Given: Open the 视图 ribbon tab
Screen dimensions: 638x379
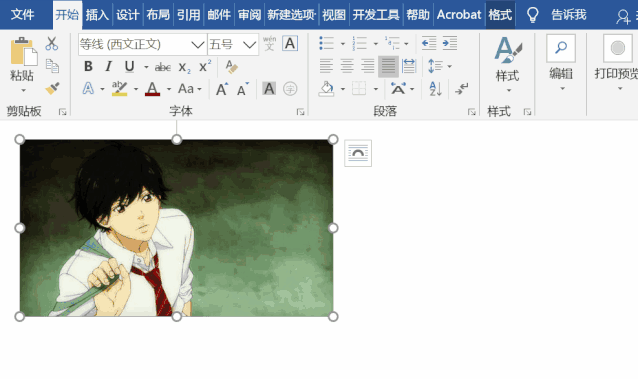Looking at the screenshot, I should (x=334, y=15).
